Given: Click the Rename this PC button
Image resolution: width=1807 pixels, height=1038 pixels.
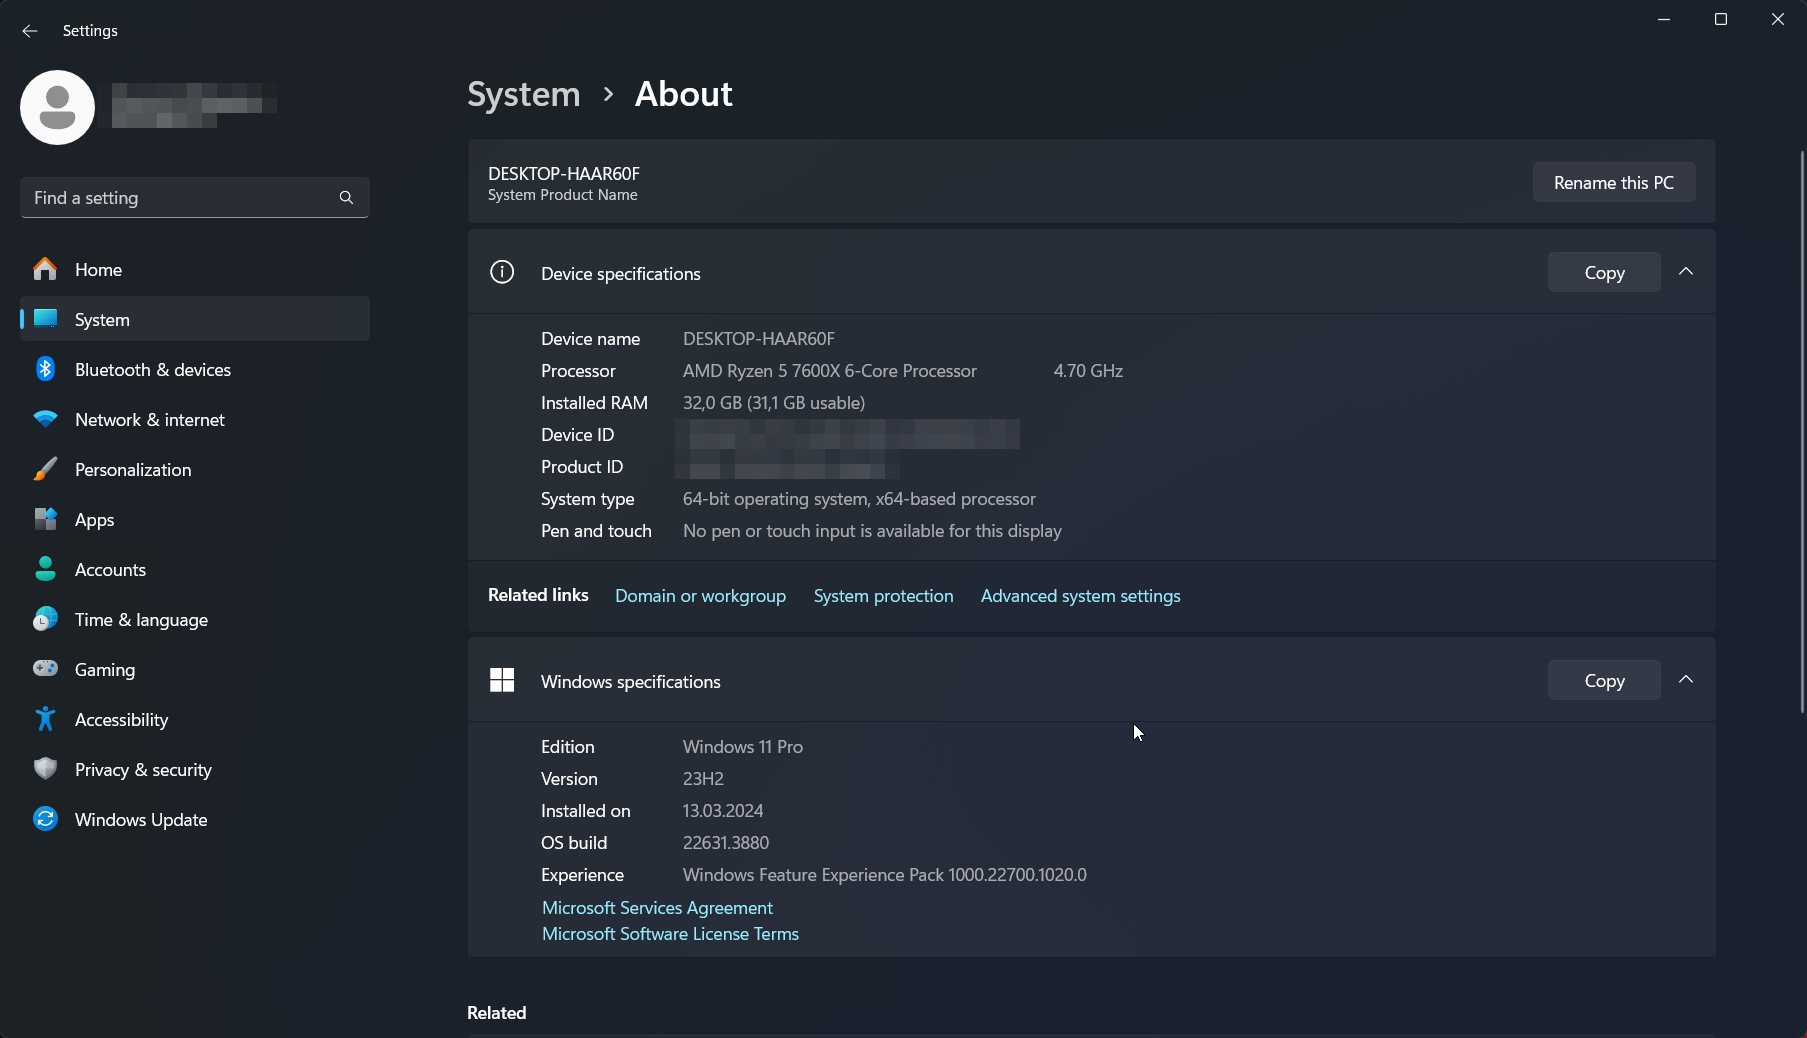Looking at the screenshot, I should 1614,182.
